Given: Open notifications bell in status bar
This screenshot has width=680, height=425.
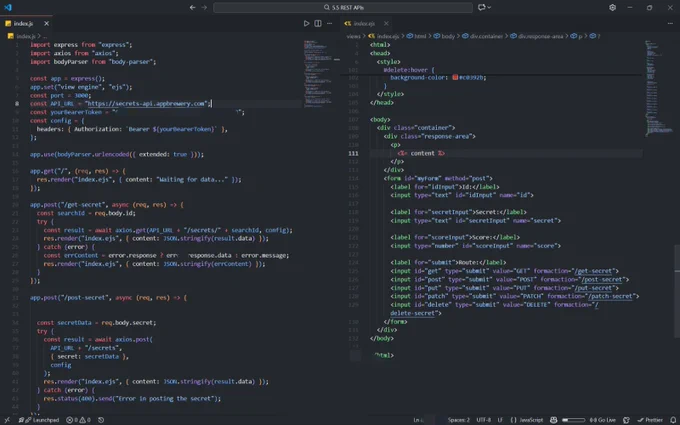Looking at the screenshot, I should [673, 420].
